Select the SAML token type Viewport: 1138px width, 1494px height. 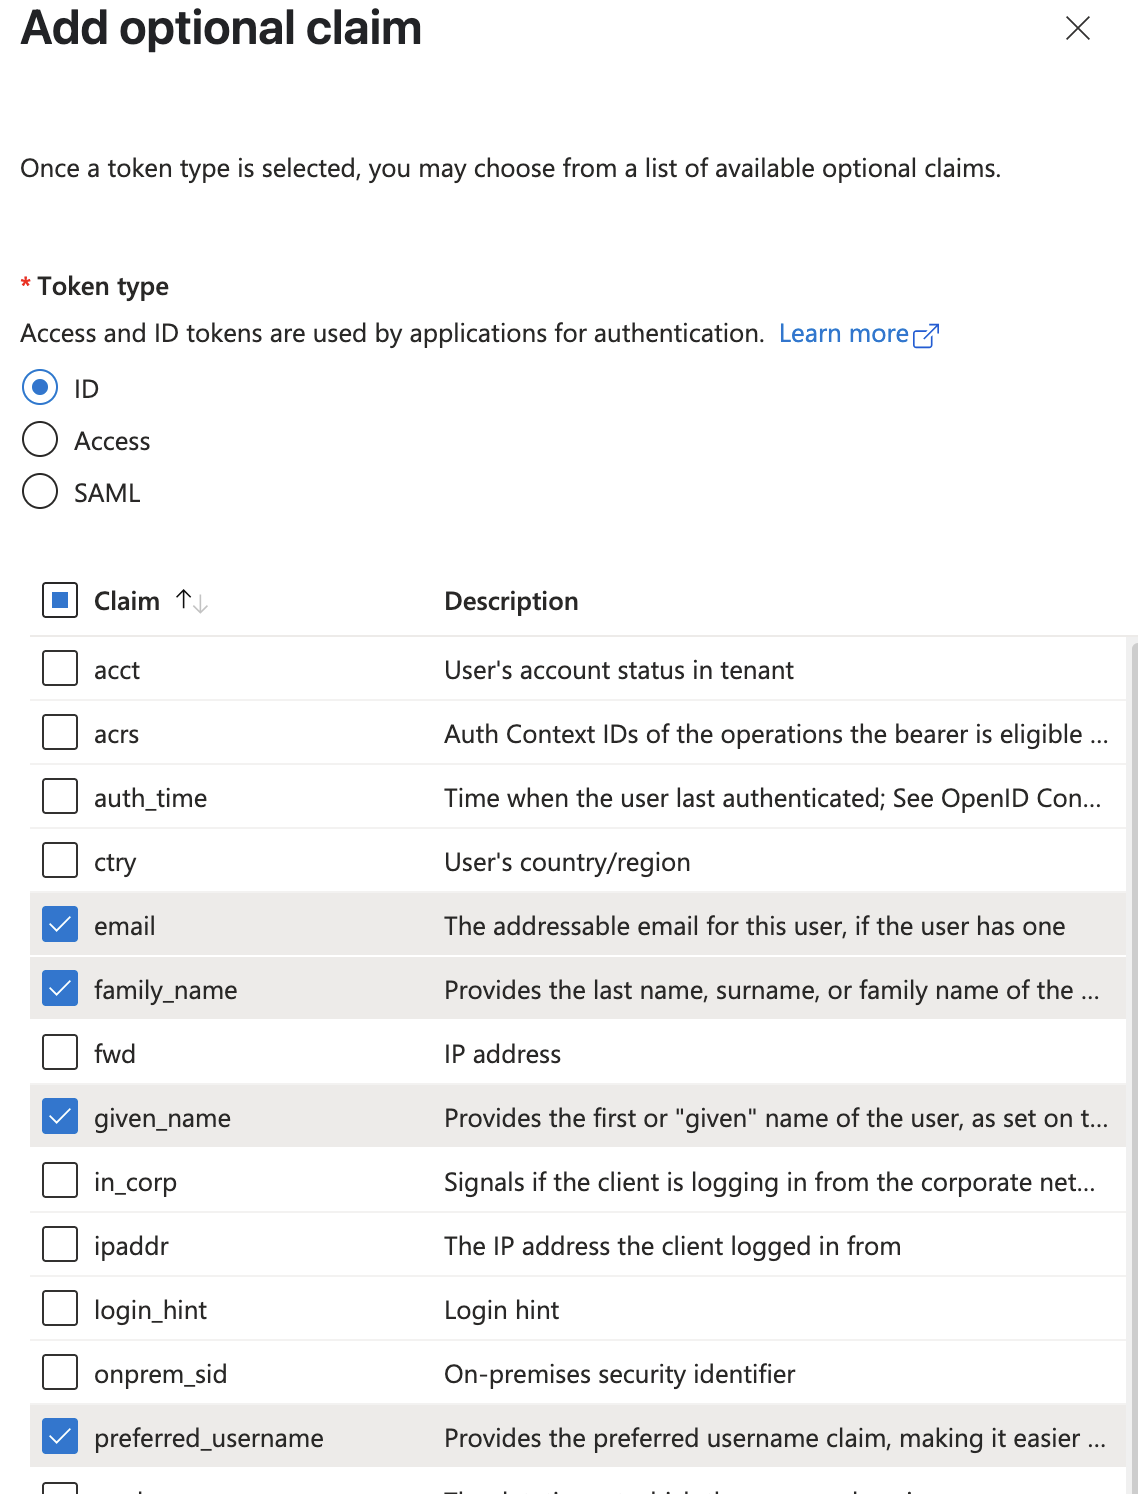coord(40,492)
